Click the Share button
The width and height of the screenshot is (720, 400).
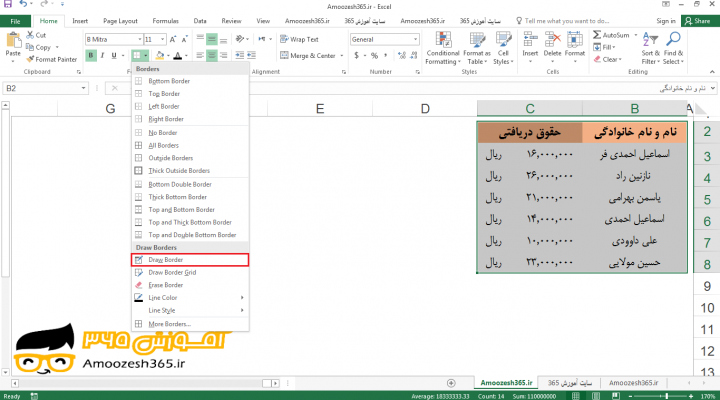[698, 21]
